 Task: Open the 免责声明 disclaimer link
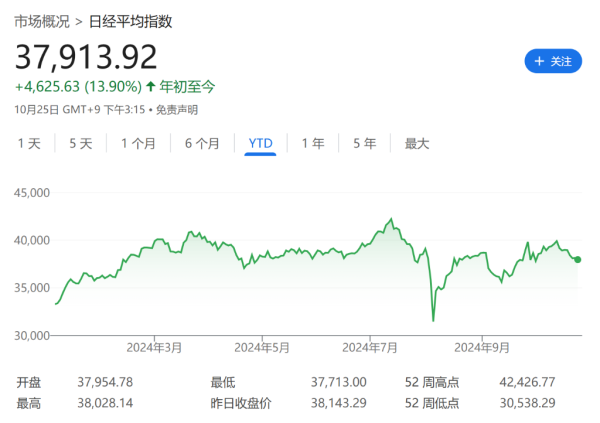pyautogui.click(x=177, y=110)
